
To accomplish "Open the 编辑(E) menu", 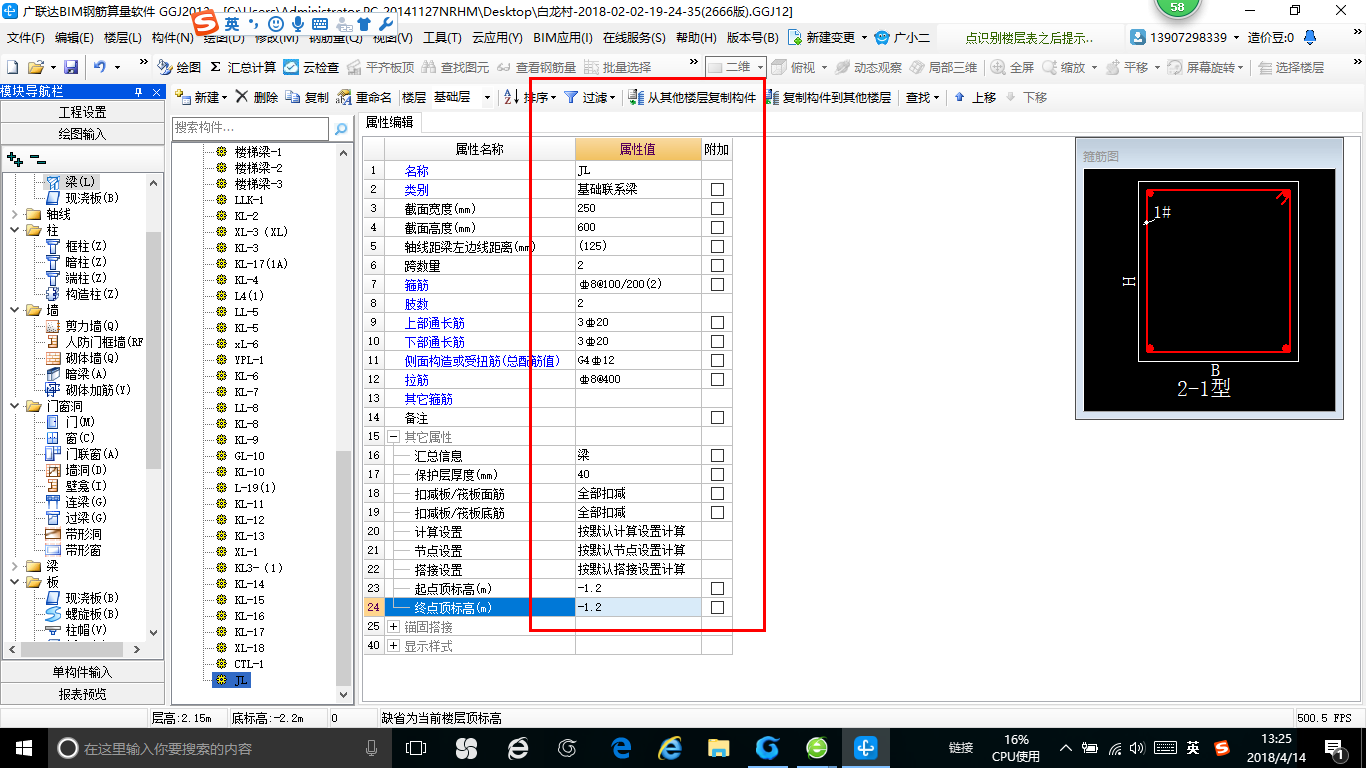I will pos(74,38).
